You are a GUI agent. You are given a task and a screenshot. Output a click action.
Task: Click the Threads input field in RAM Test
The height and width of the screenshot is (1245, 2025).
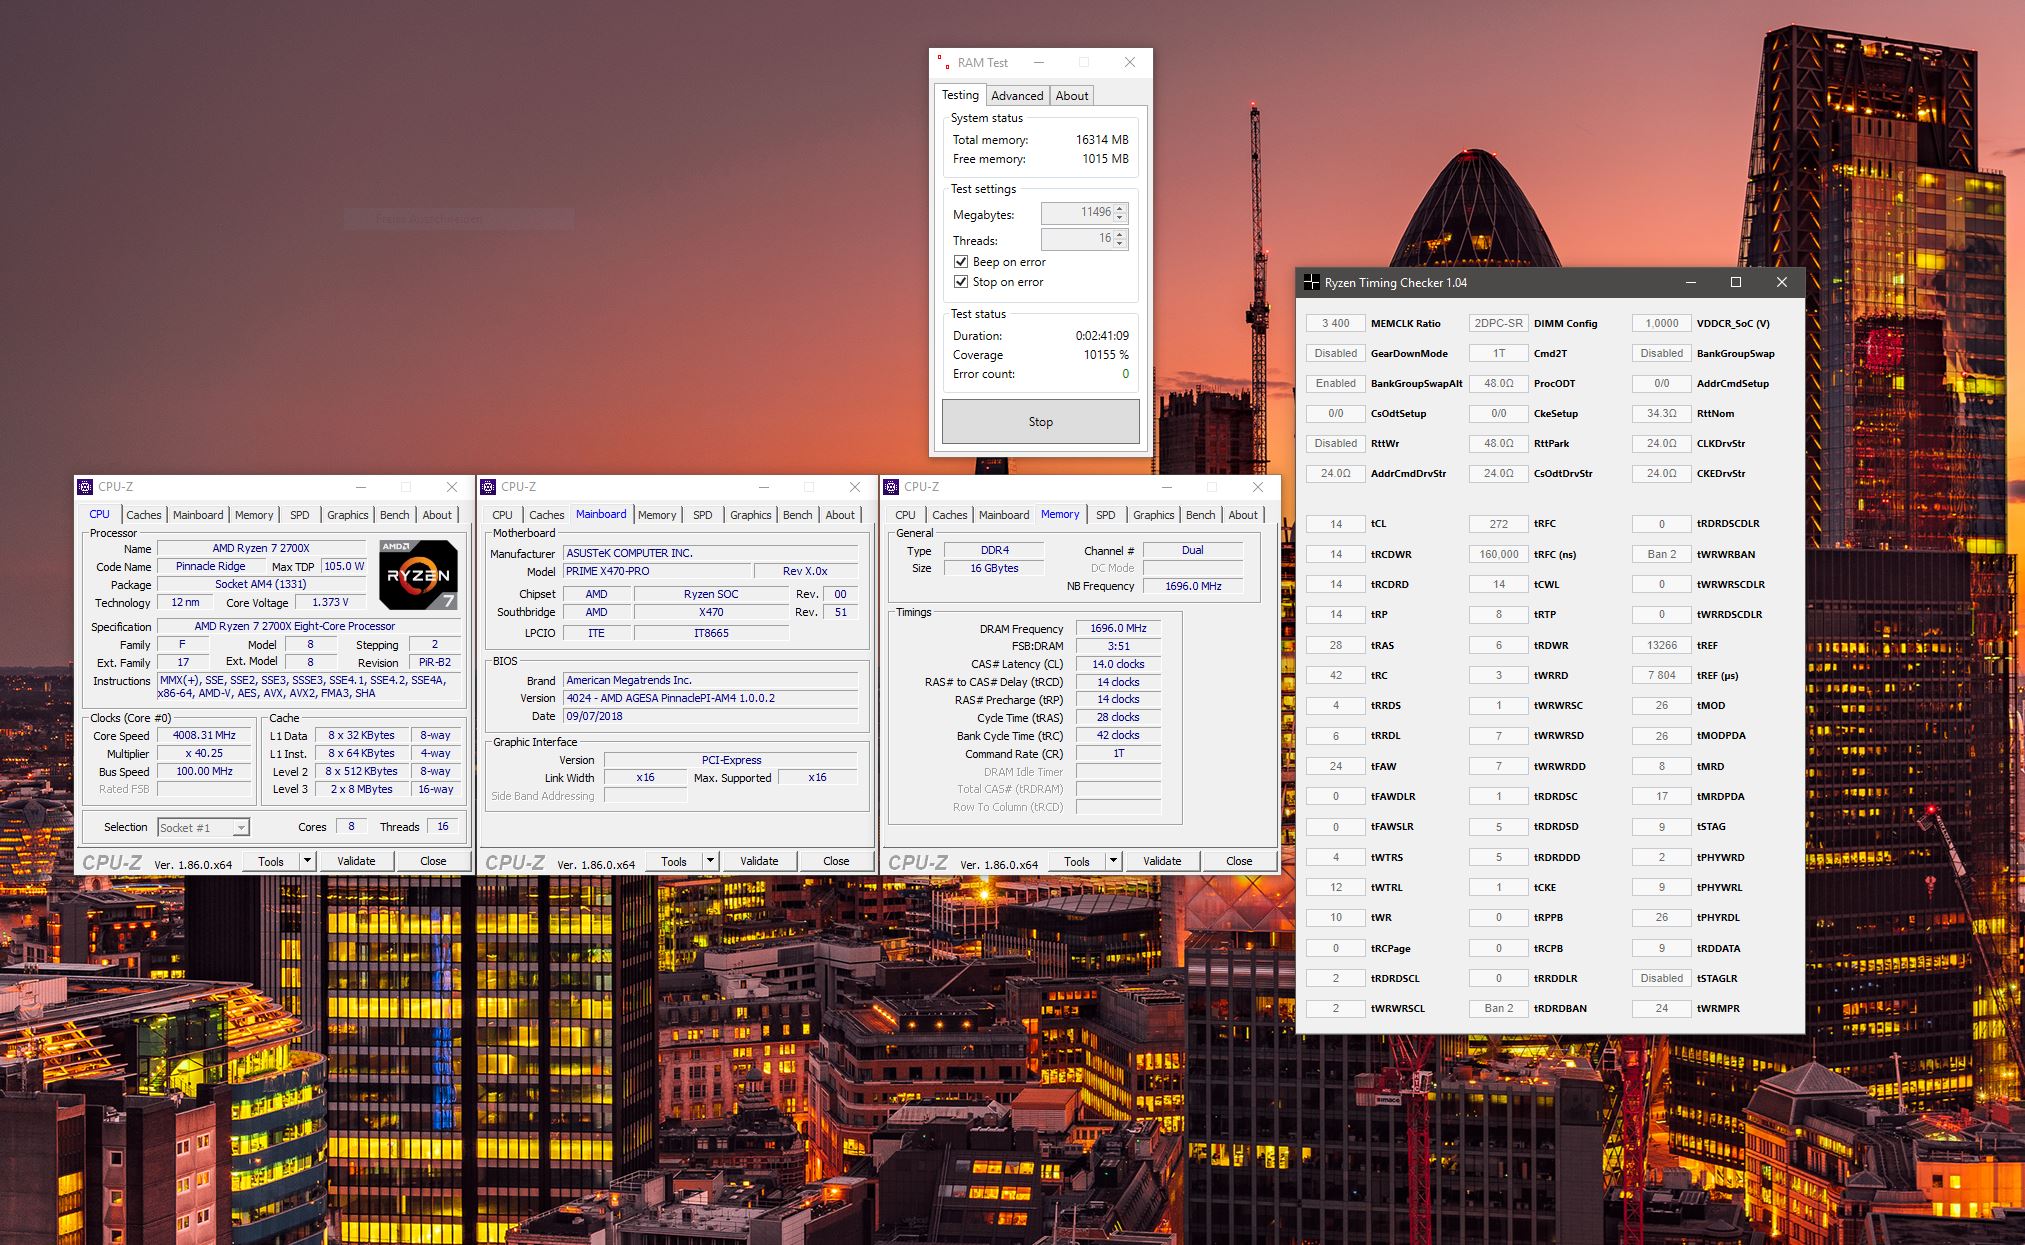pos(1077,239)
